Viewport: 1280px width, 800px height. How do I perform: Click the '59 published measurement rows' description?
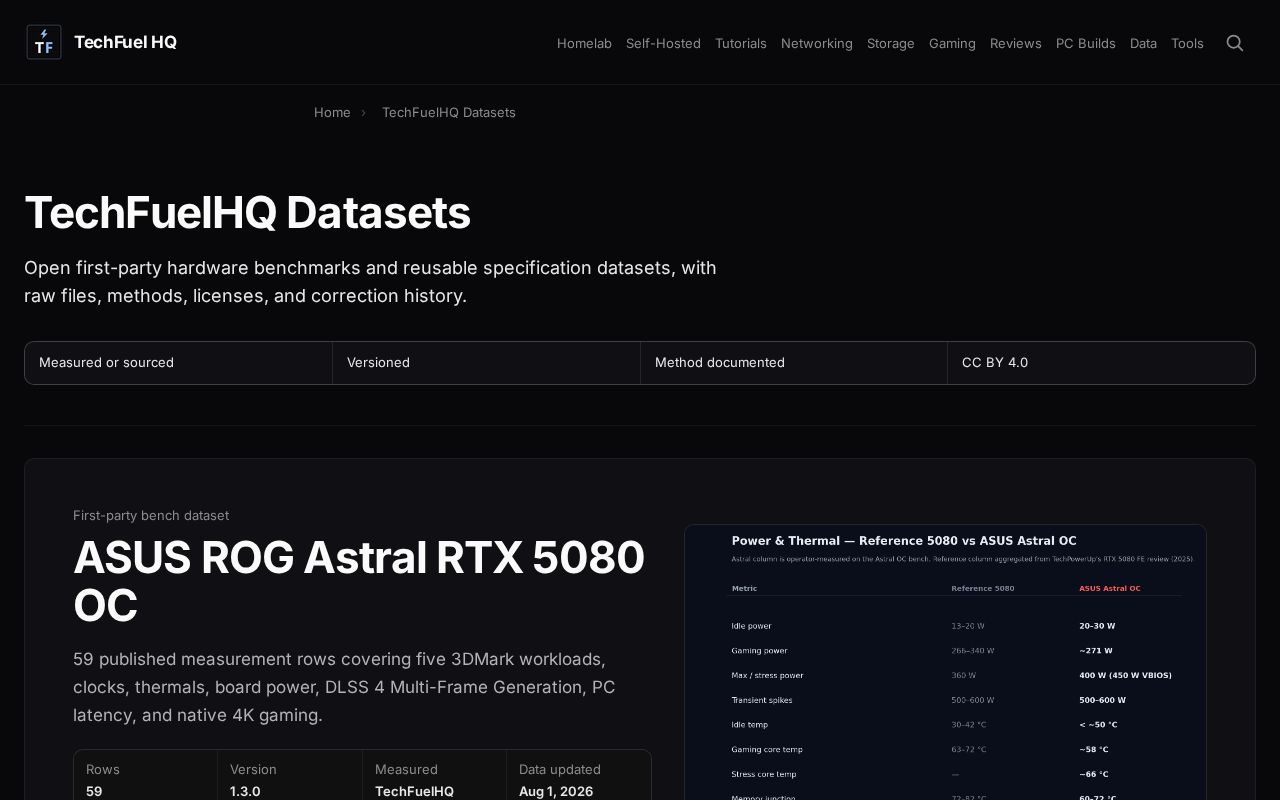tap(344, 687)
